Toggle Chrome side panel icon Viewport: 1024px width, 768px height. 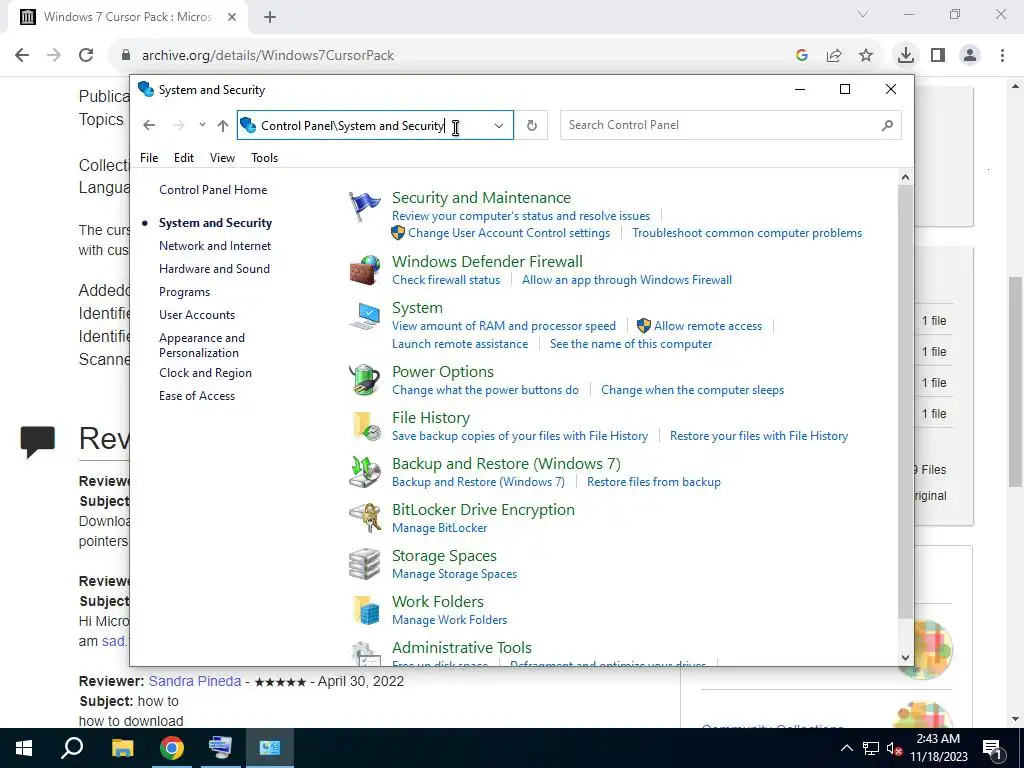[938, 56]
